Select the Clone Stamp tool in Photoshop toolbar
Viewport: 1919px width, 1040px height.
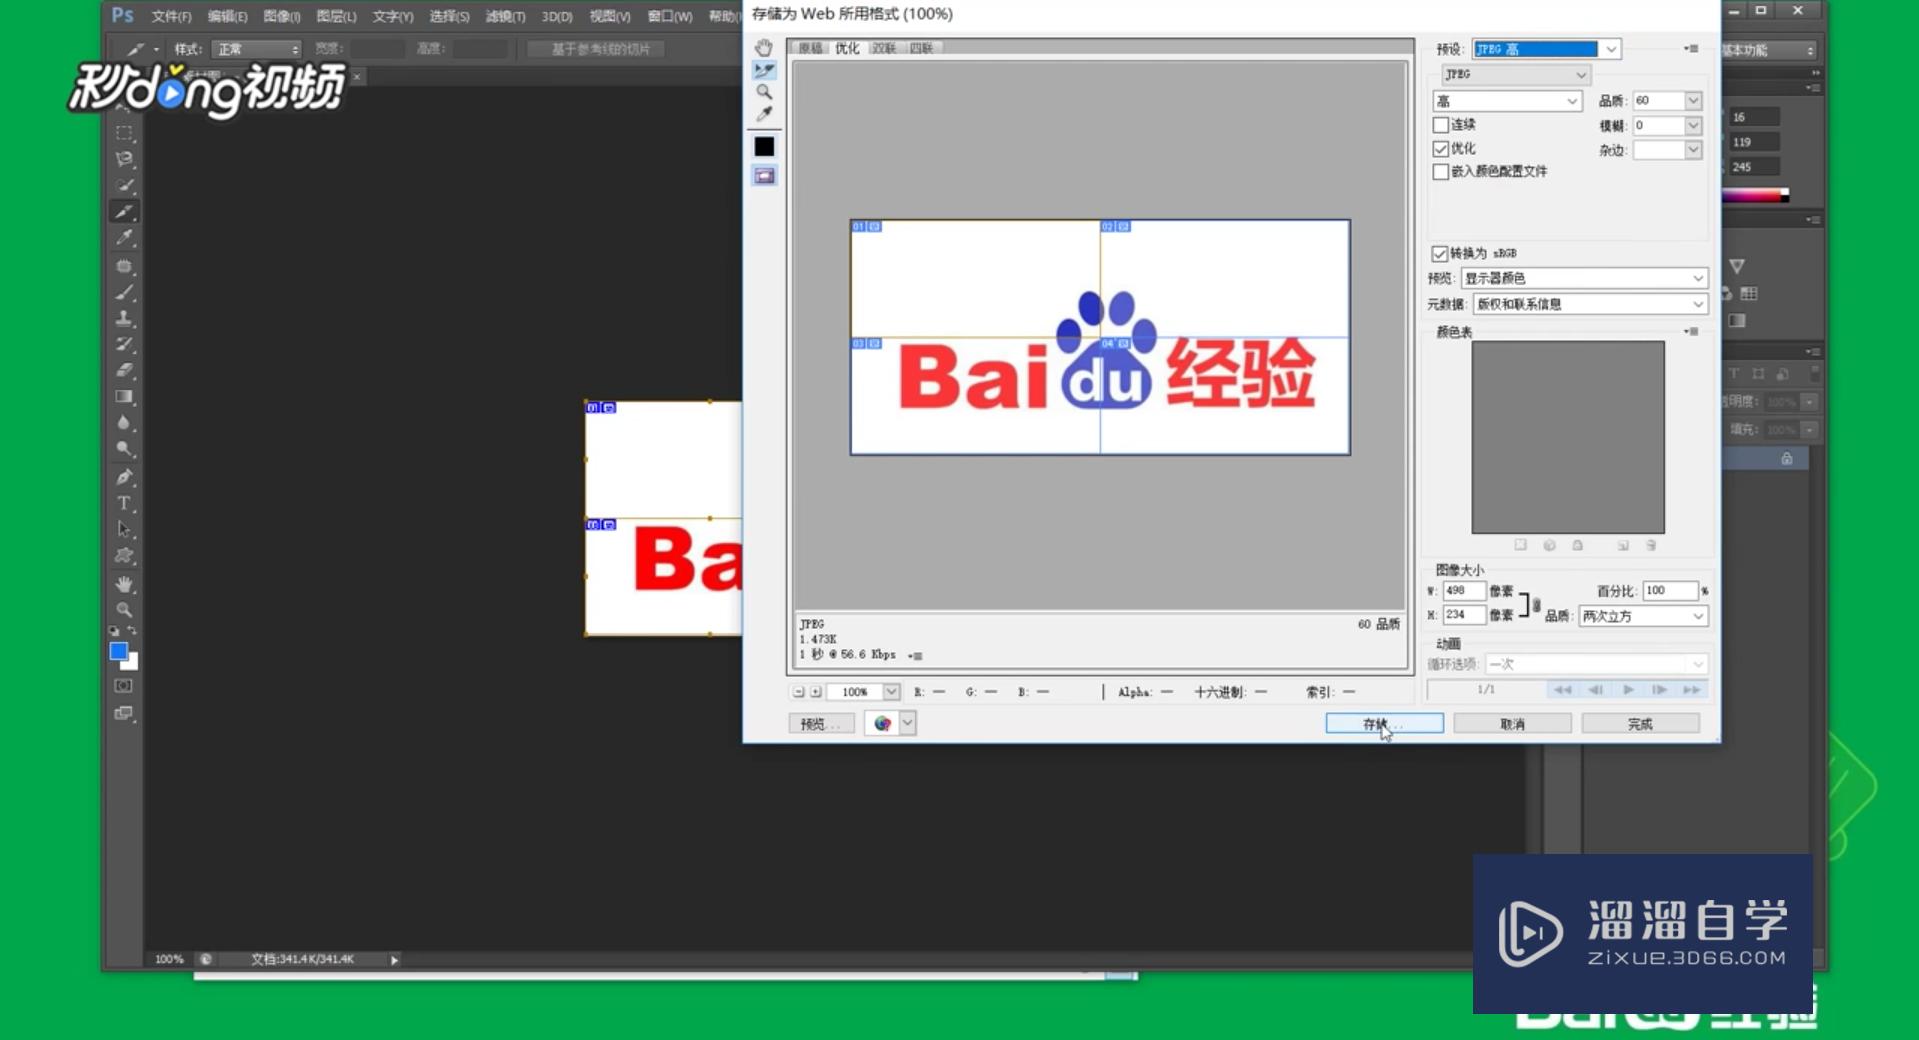coord(124,319)
